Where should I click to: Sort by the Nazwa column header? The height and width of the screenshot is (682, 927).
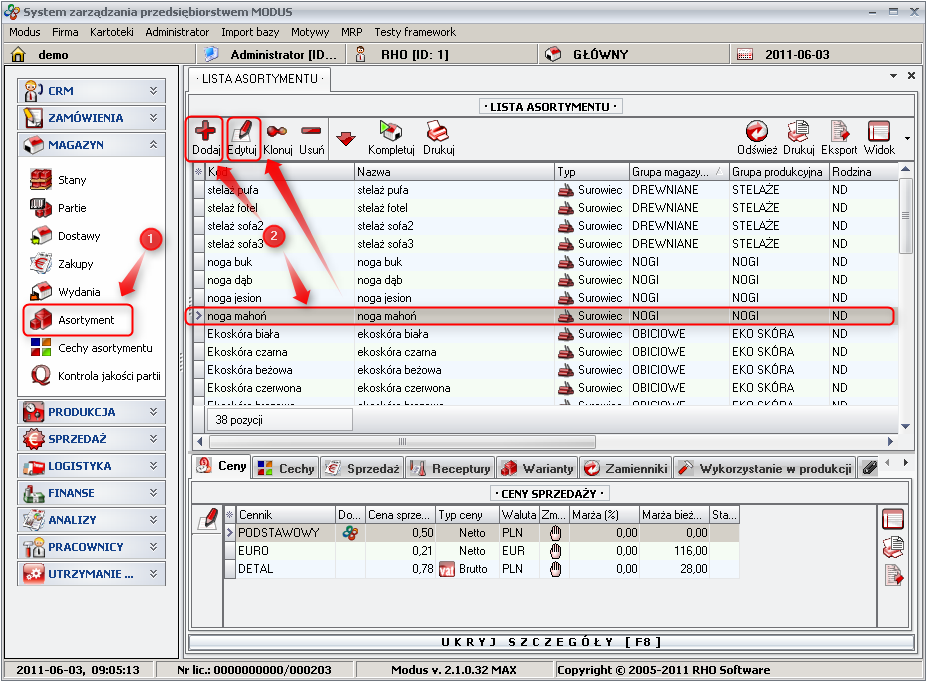coord(453,172)
